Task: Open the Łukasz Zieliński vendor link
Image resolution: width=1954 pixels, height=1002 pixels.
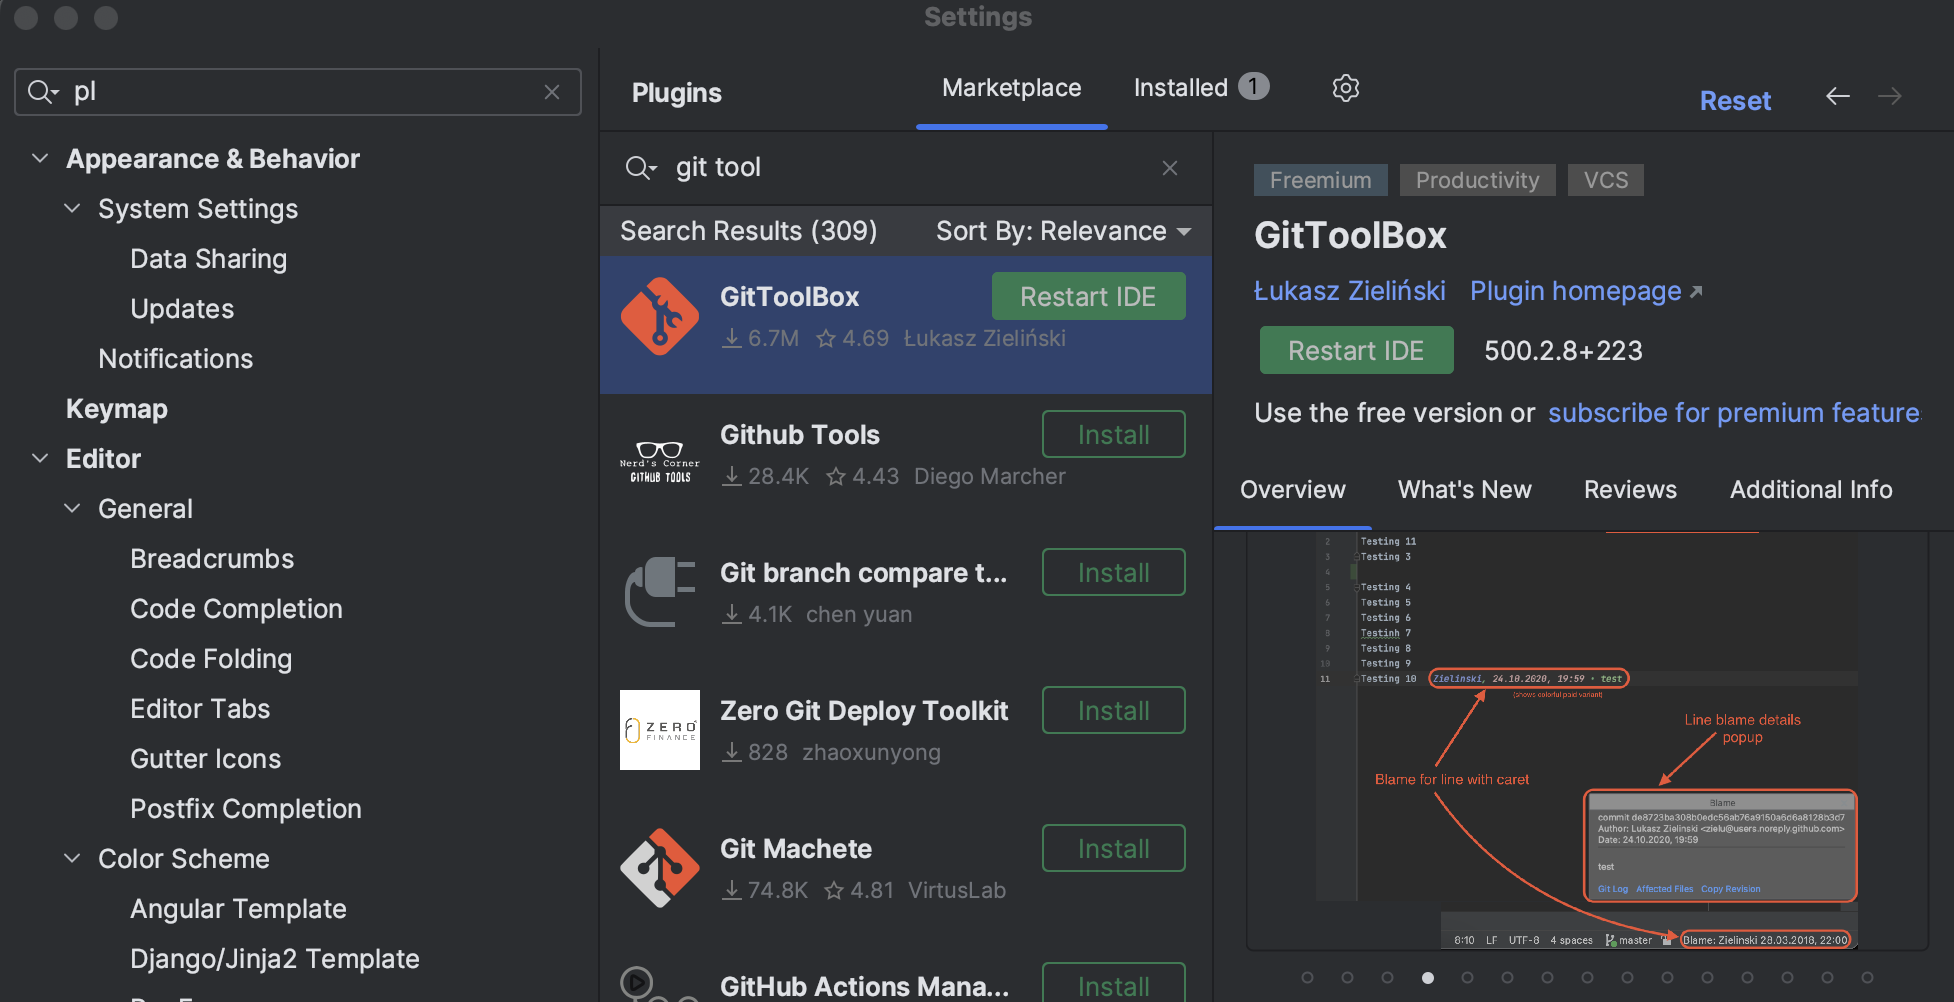Action: coord(1349,291)
